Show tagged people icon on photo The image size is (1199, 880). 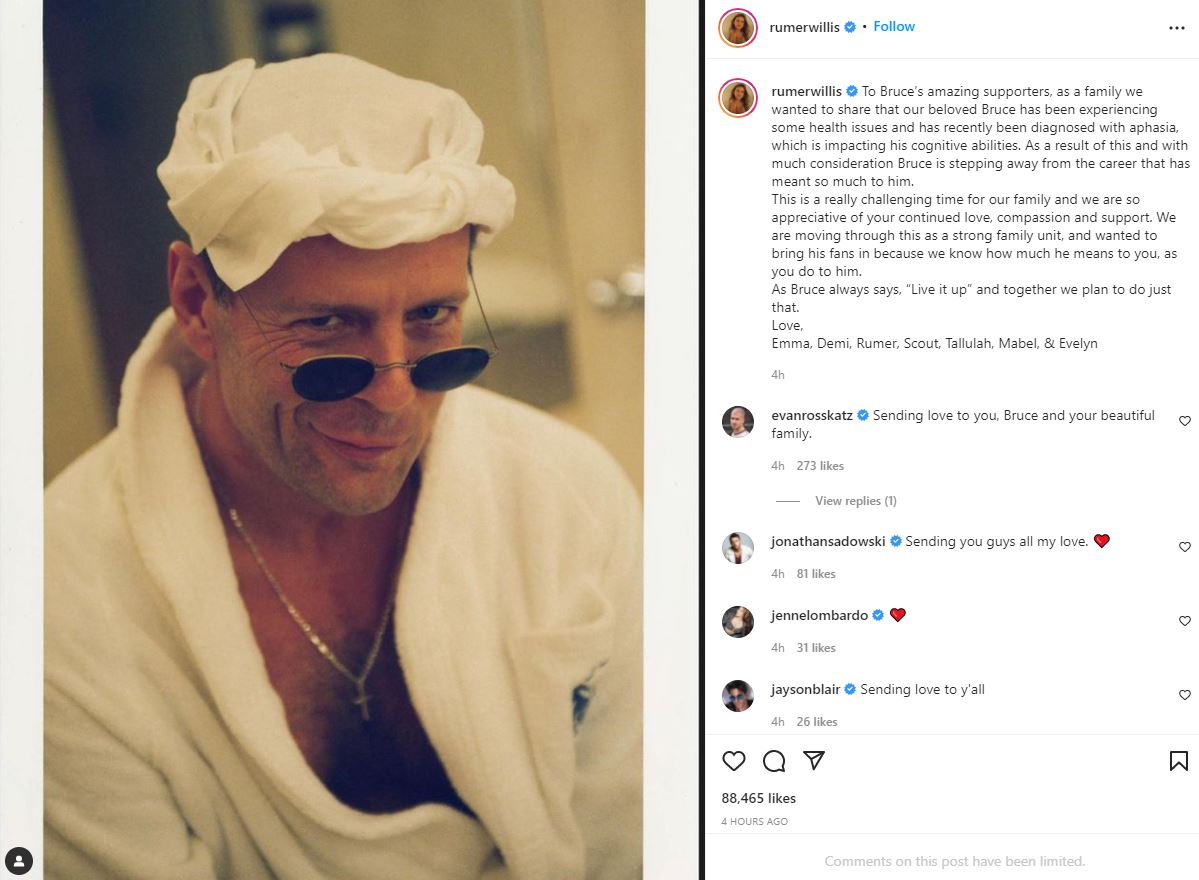pos(19,861)
